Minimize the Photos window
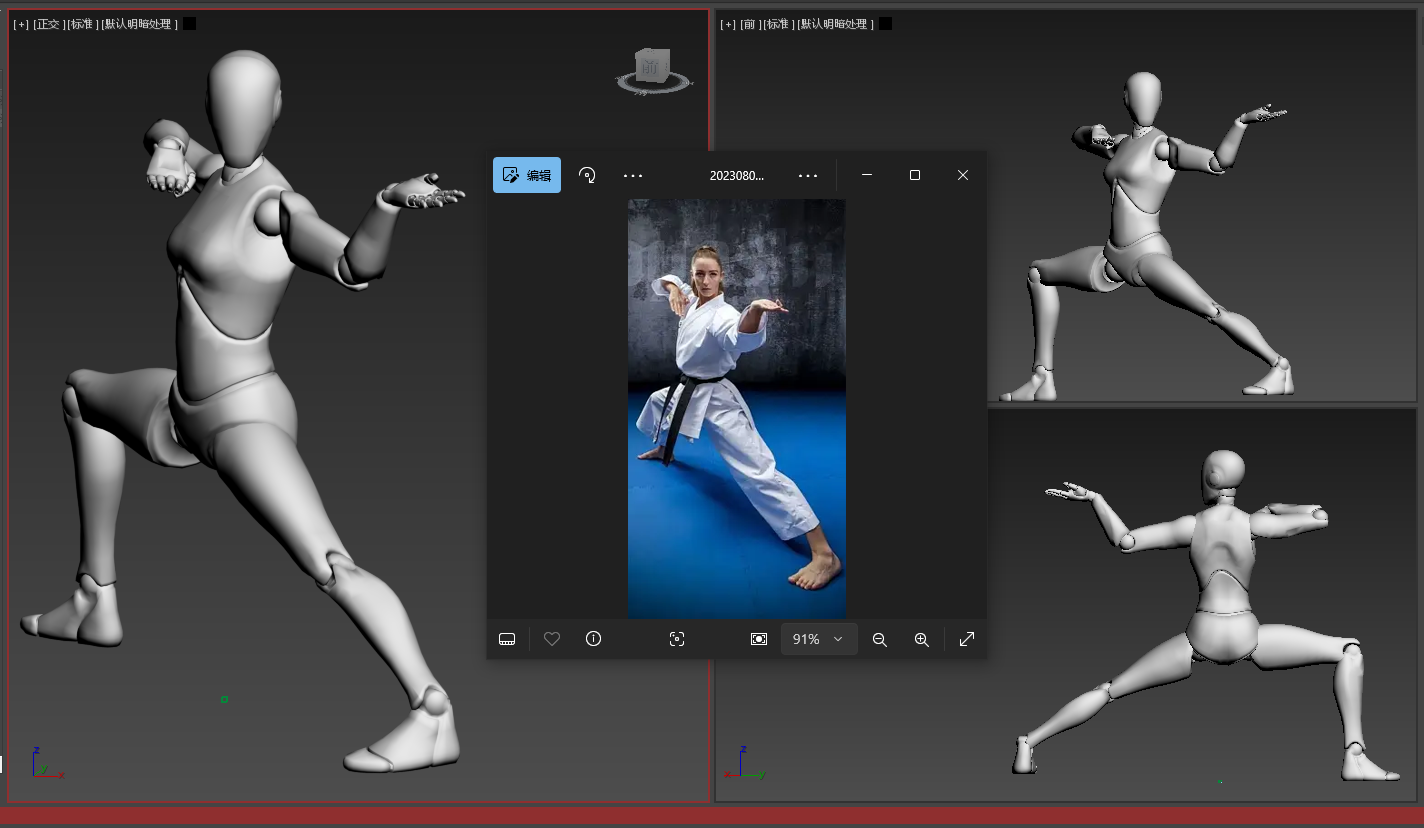The width and height of the screenshot is (1424, 828). coord(867,175)
